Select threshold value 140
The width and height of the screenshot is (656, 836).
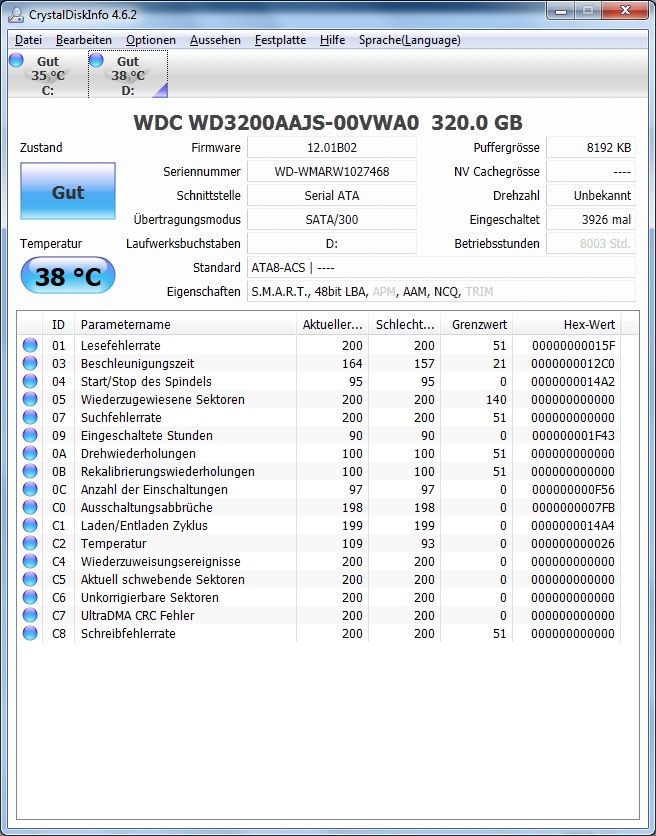(495, 399)
